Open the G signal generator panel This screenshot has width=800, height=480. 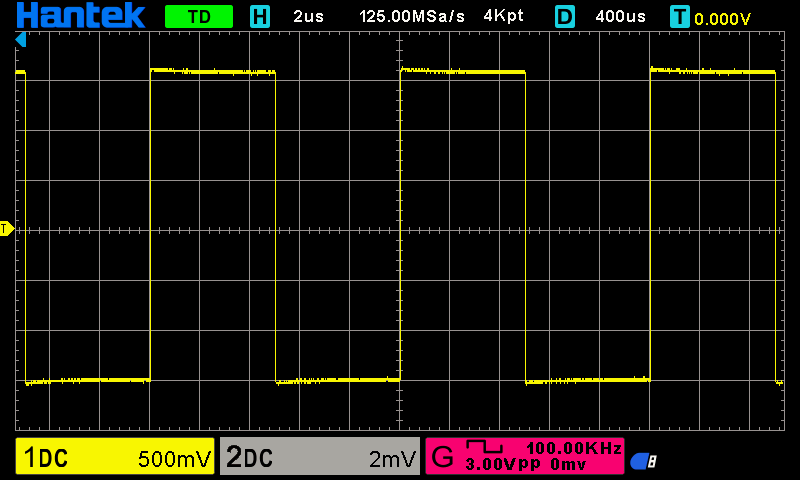[x=524, y=456]
